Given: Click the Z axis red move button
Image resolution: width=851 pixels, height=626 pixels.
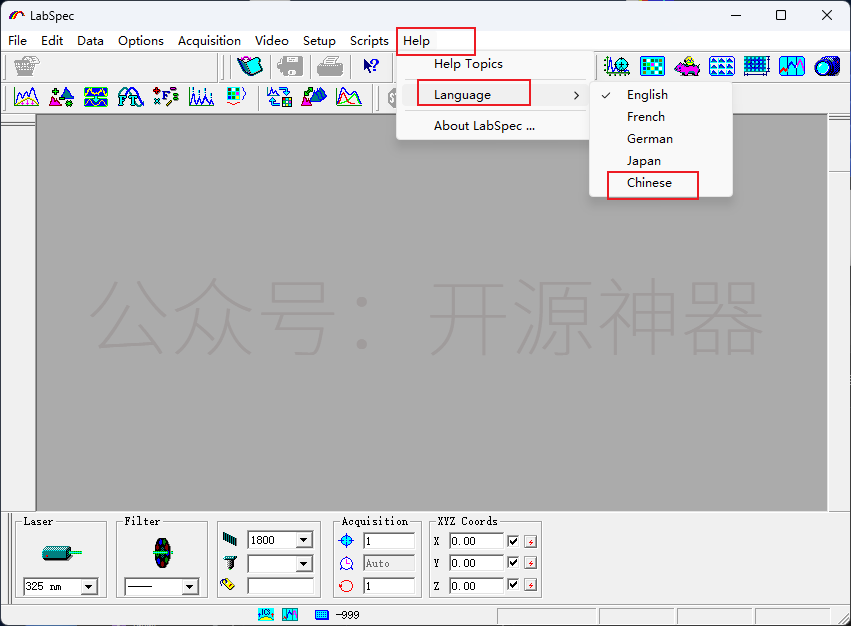Looking at the screenshot, I should (531, 585).
